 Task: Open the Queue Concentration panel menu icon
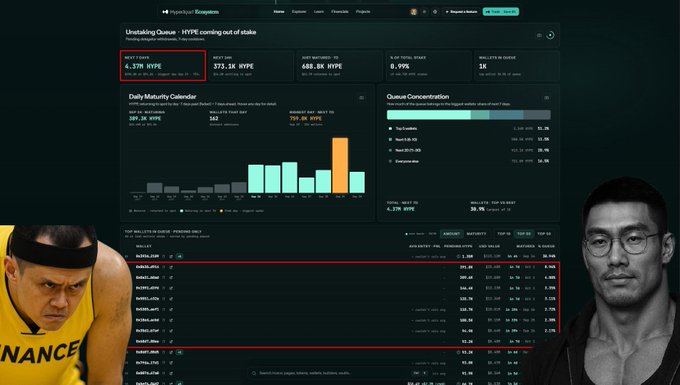pos(546,98)
